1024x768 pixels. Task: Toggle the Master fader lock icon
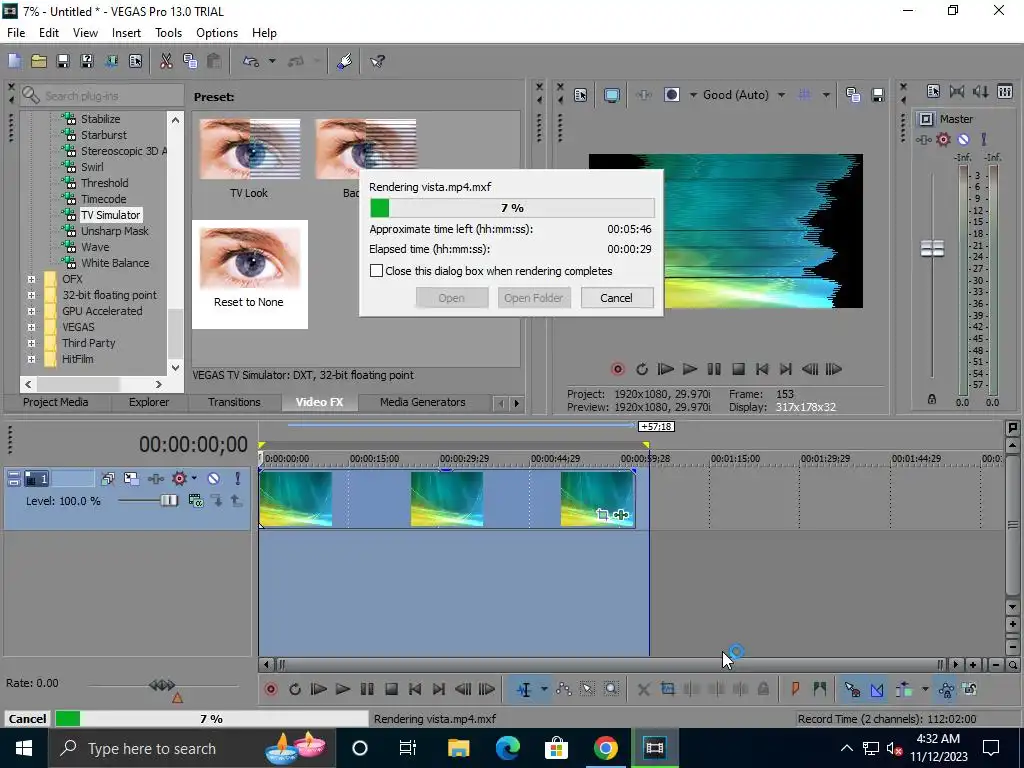(932, 399)
